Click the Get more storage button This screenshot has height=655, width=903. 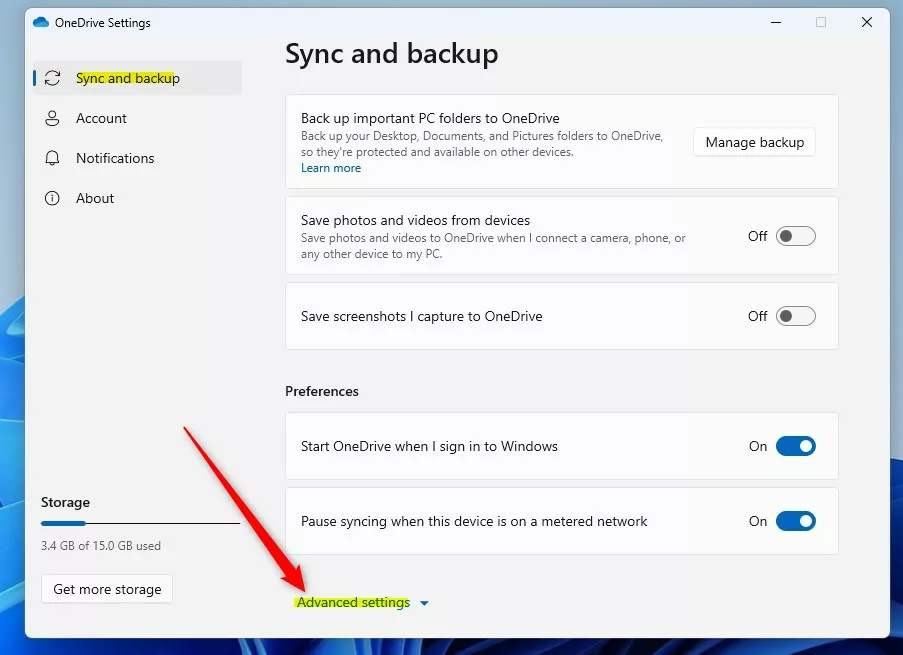tap(107, 589)
